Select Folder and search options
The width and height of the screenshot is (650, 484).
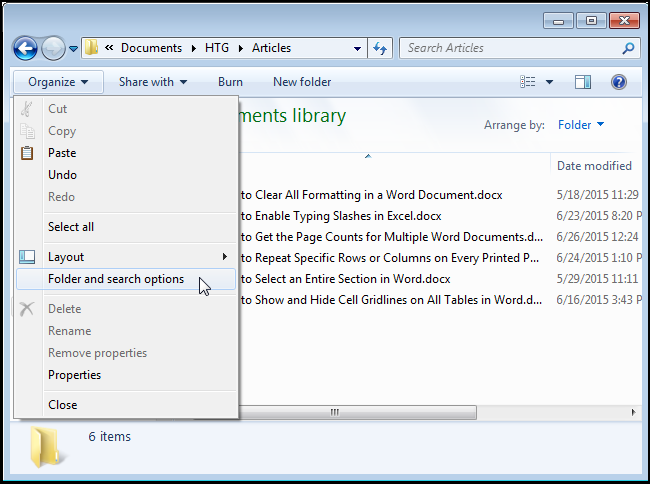click(116, 279)
